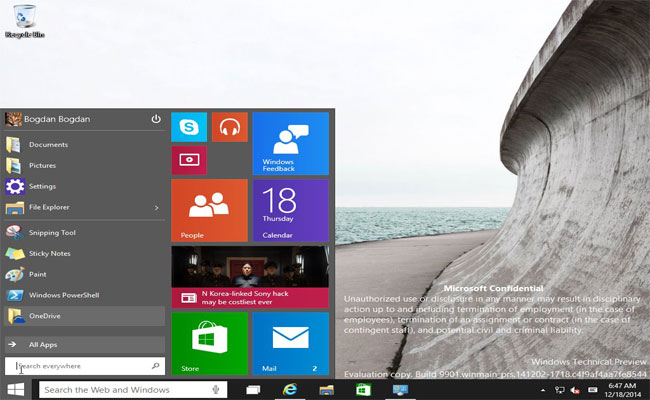Open the Windows Feedback tile
650x400 pixels.
[x=291, y=143]
